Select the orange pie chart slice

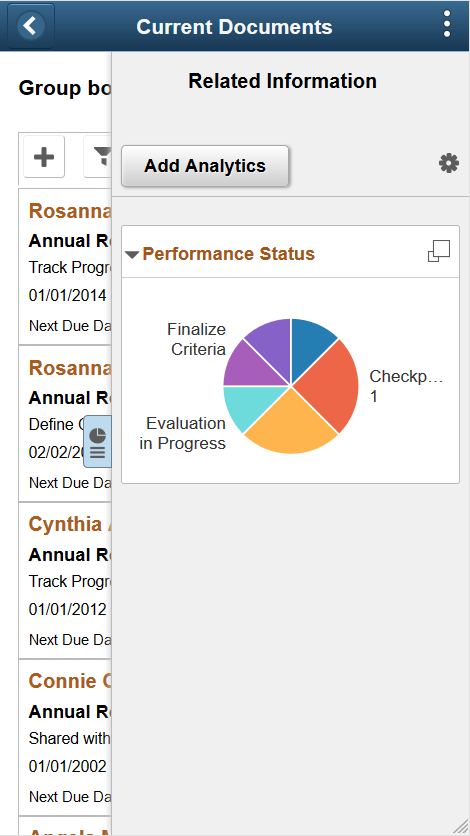[x=291, y=424]
